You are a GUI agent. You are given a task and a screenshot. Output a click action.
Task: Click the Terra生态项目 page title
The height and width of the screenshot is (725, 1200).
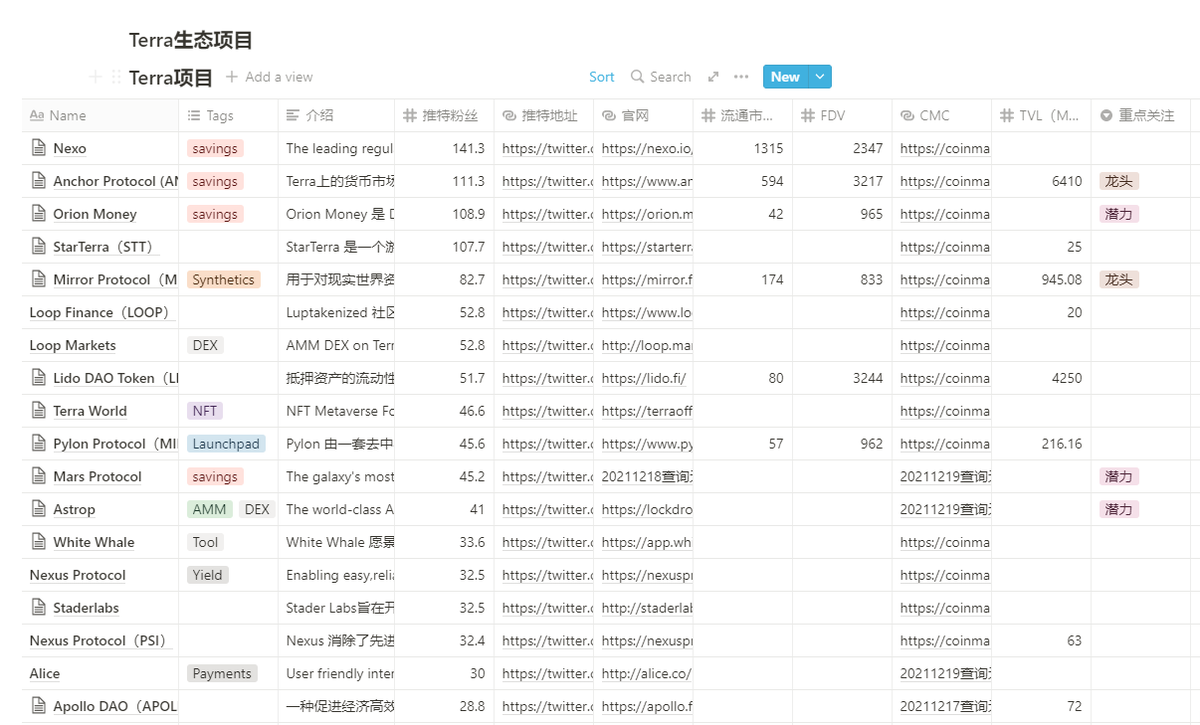coord(191,40)
